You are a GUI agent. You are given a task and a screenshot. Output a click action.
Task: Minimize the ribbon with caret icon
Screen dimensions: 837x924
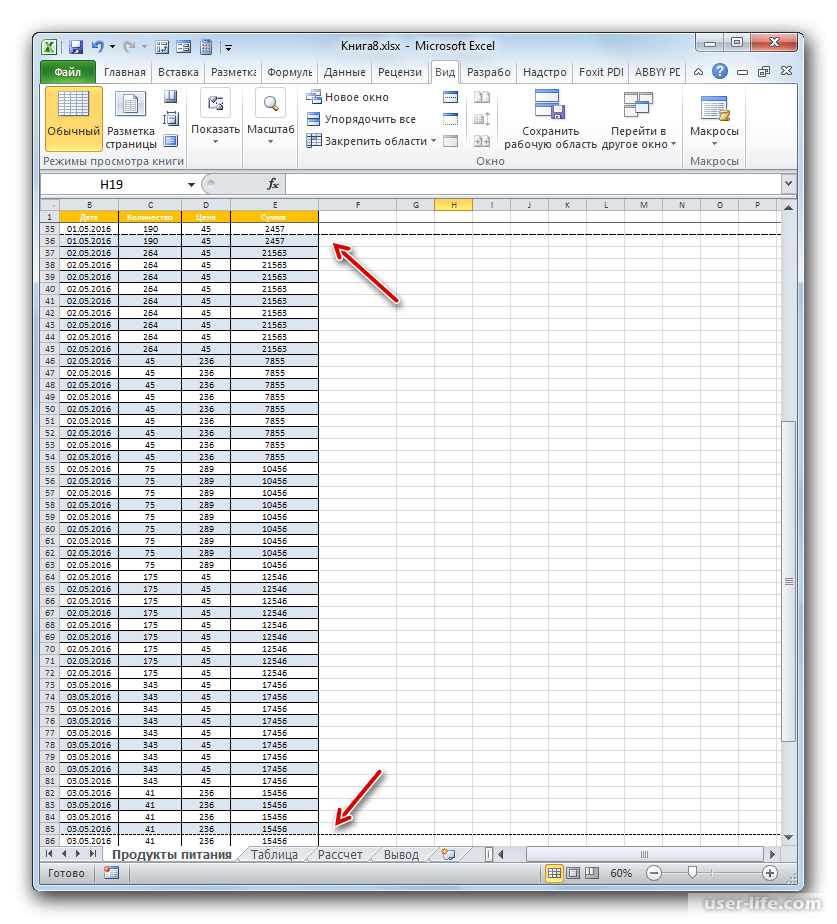[x=698, y=72]
